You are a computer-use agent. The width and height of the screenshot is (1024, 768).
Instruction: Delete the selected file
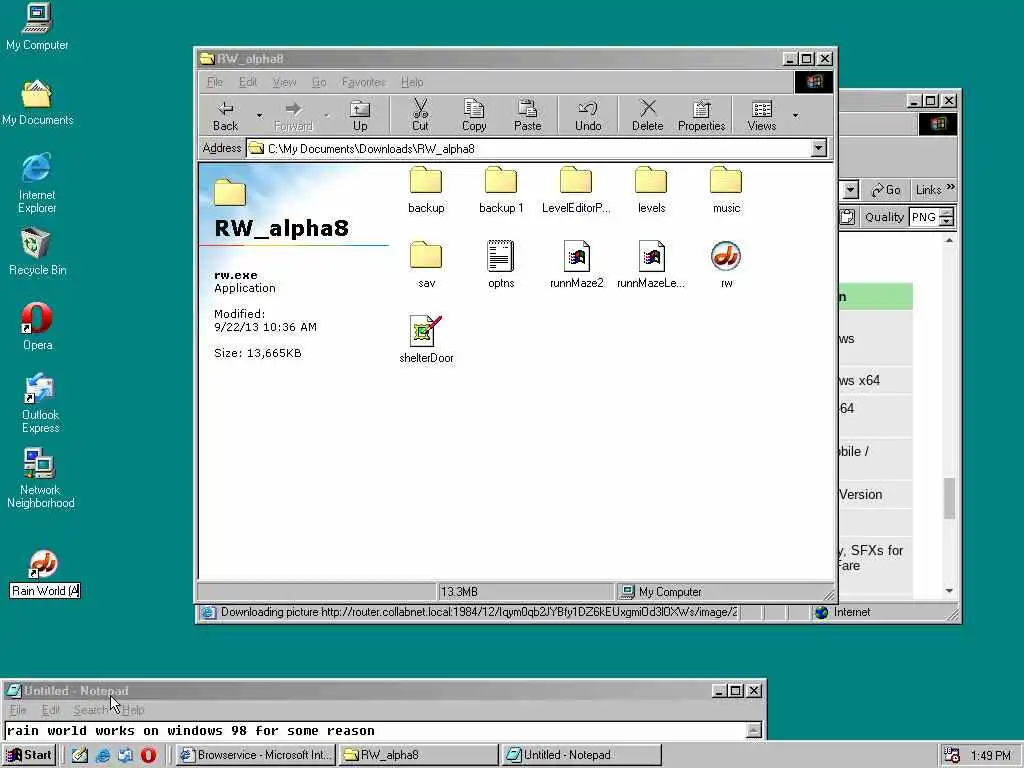(x=647, y=116)
